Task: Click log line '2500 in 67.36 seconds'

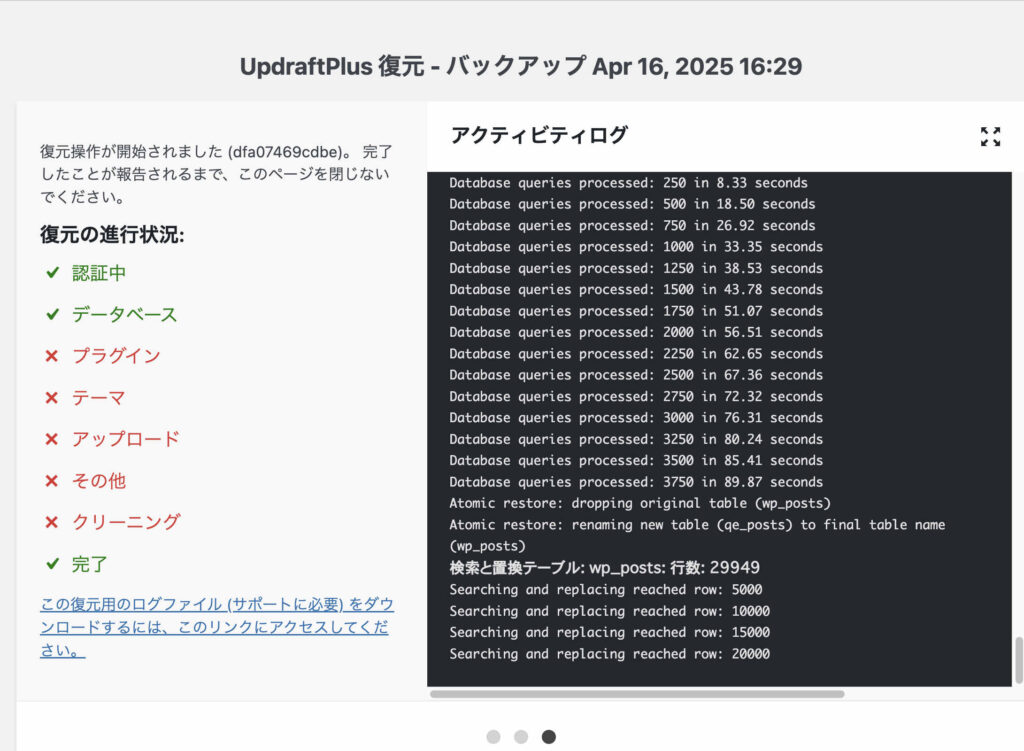Action: [x=636, y=375]
